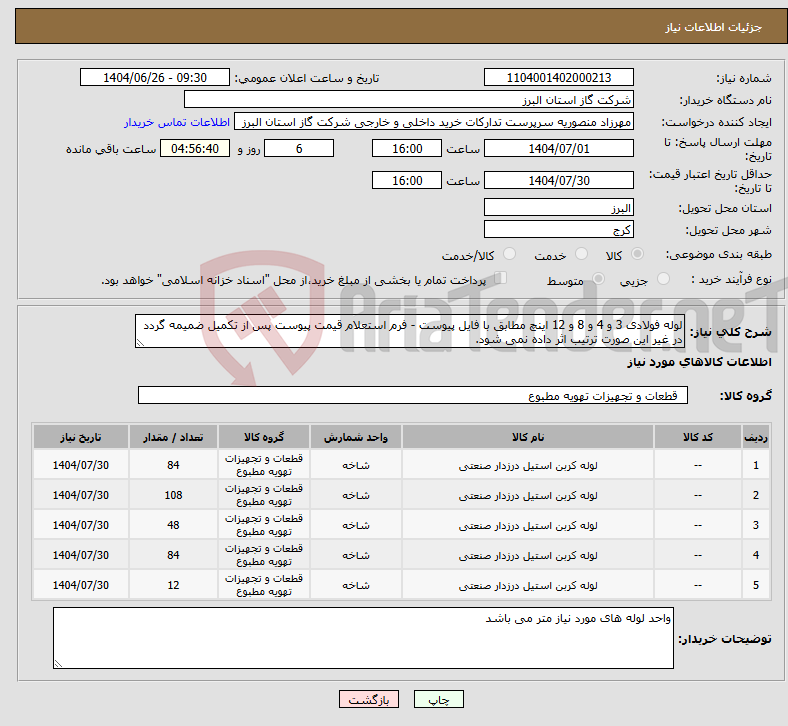Screen dimensions: 788x726
Task: Click the delivery city field کرج
Action: point(558,230)
